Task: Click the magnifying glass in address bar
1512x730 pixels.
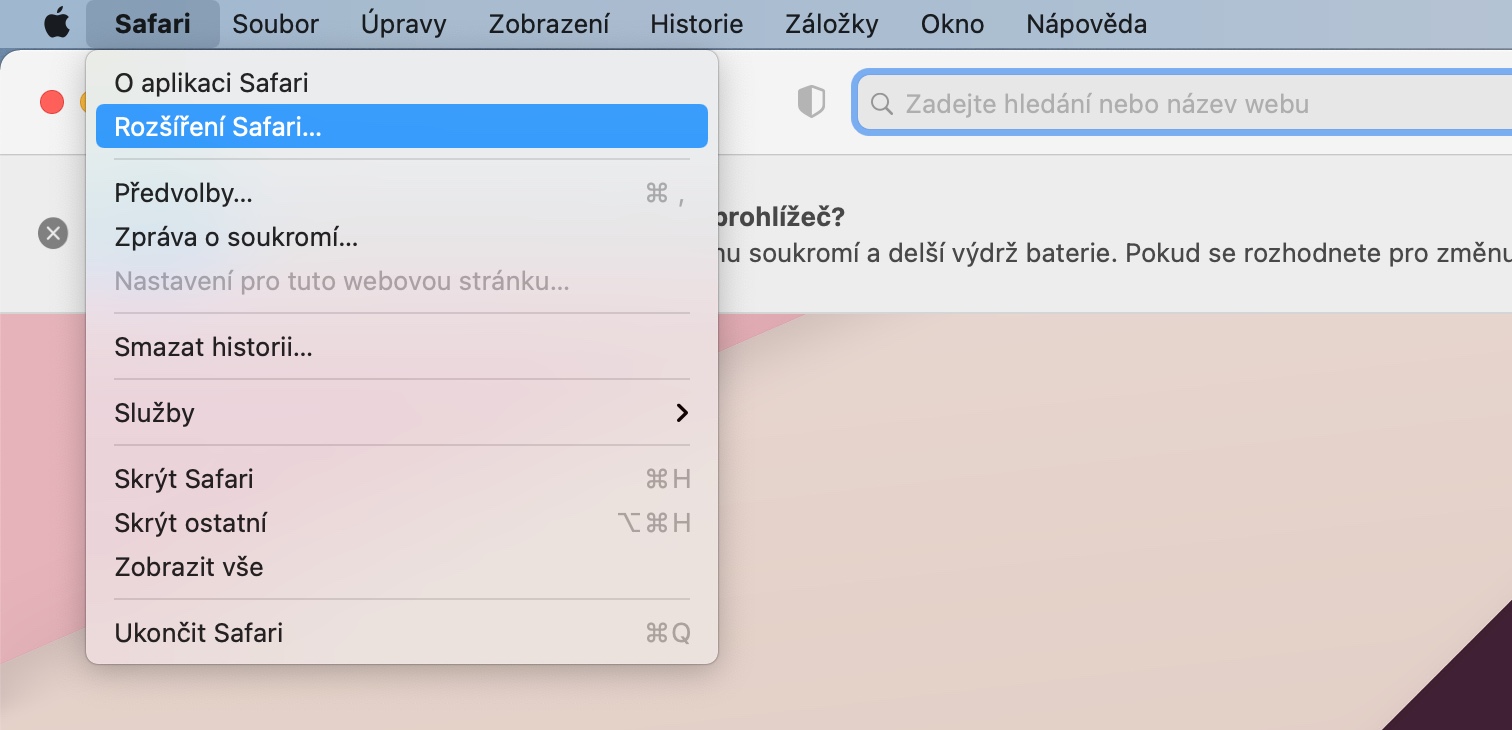Action: 881,104
